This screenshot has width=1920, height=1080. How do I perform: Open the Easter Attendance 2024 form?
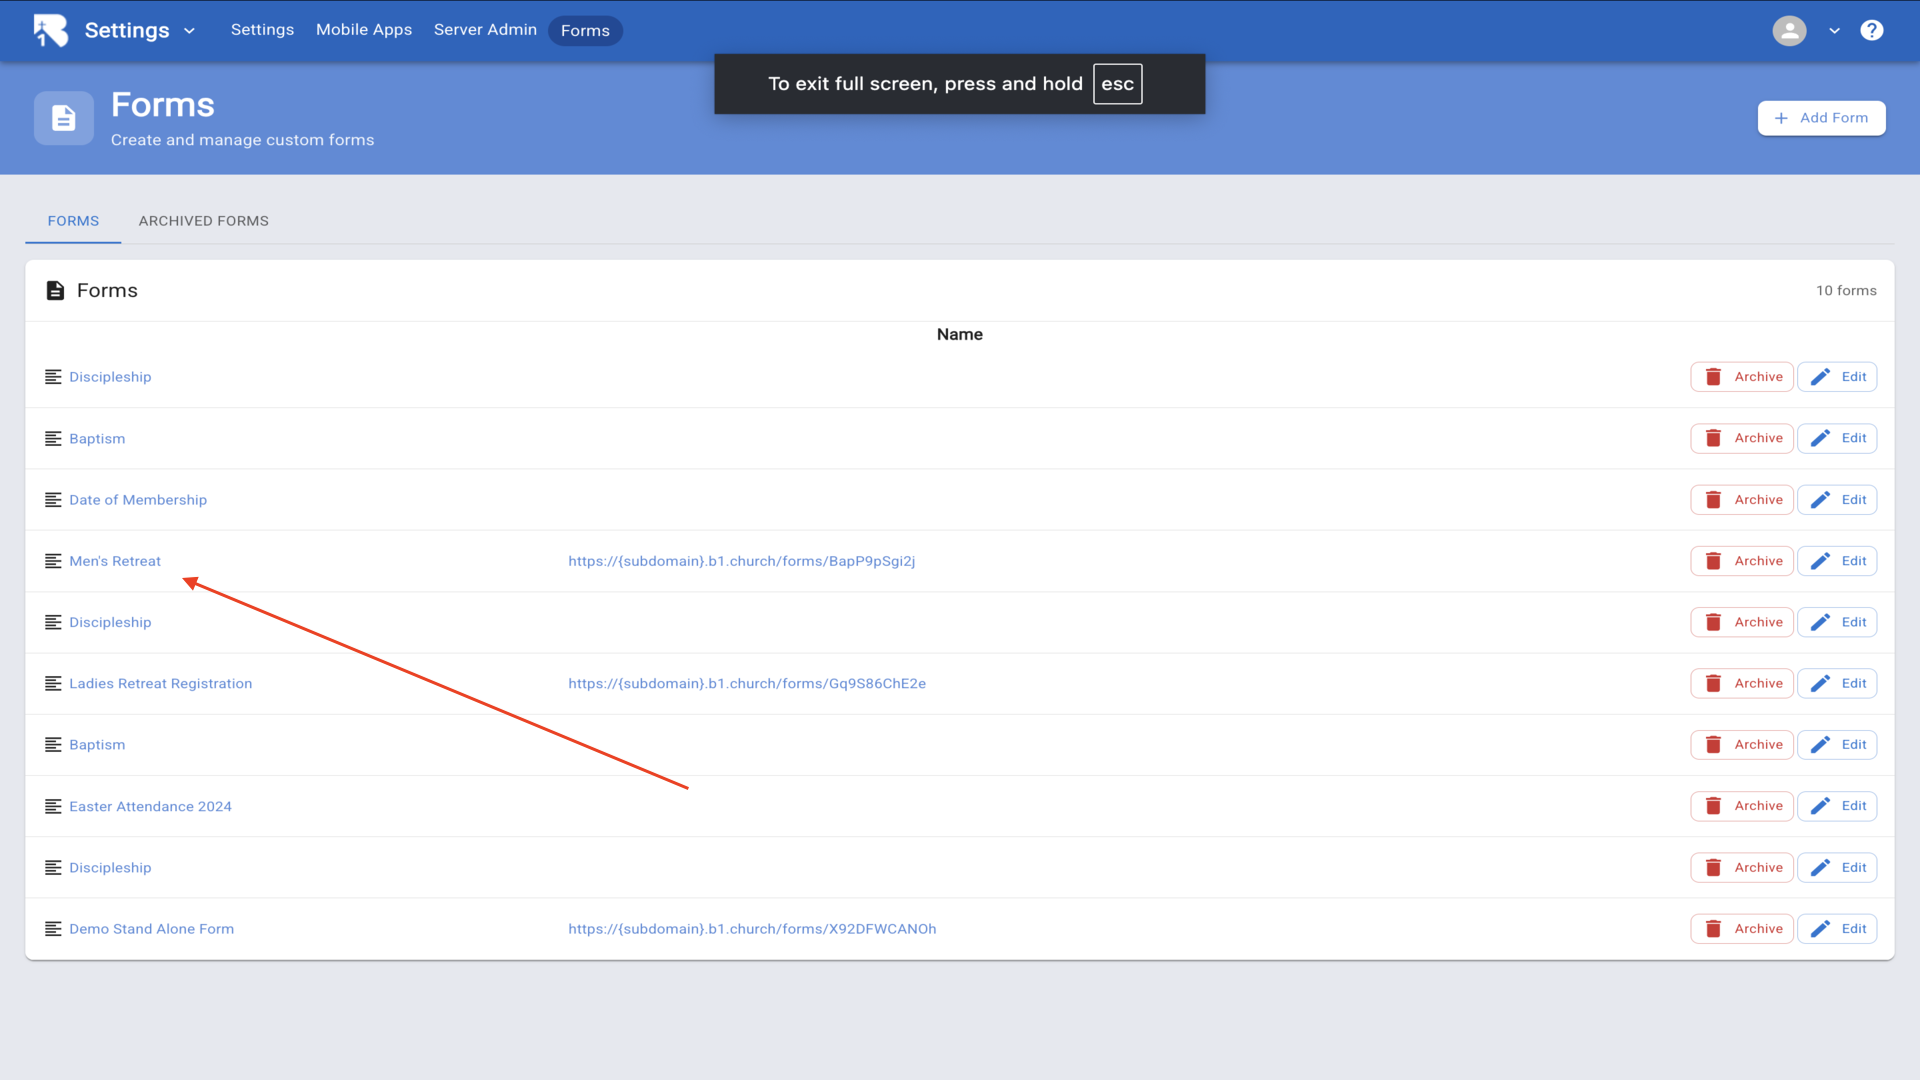(150, 806)
